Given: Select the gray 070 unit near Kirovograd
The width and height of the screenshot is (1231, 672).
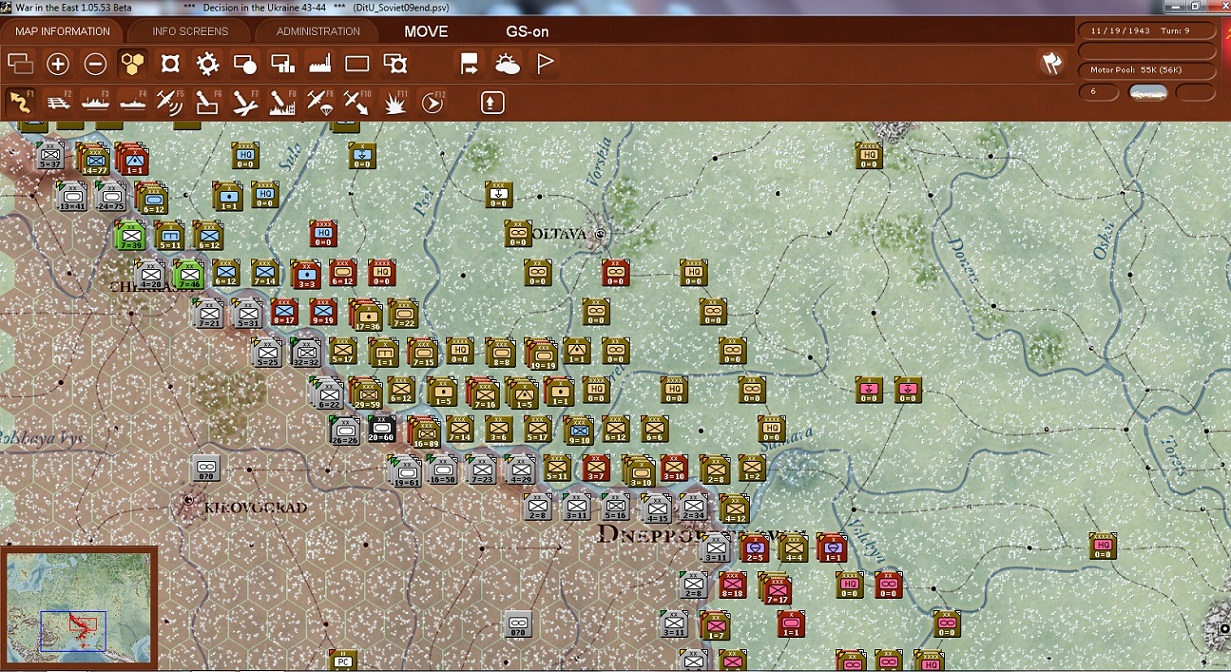Looking at the screenshot, I should click(206, 469).
